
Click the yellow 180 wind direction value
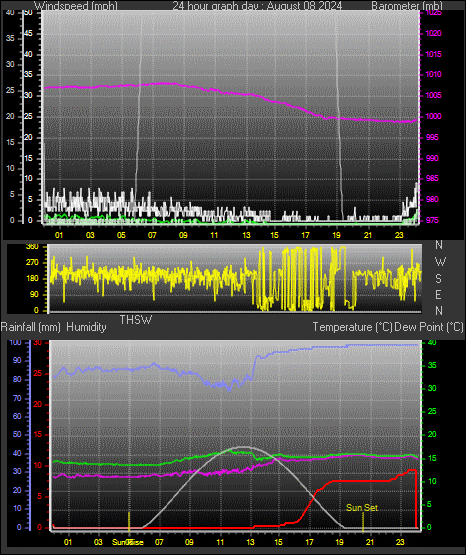(x=32, y=279)
